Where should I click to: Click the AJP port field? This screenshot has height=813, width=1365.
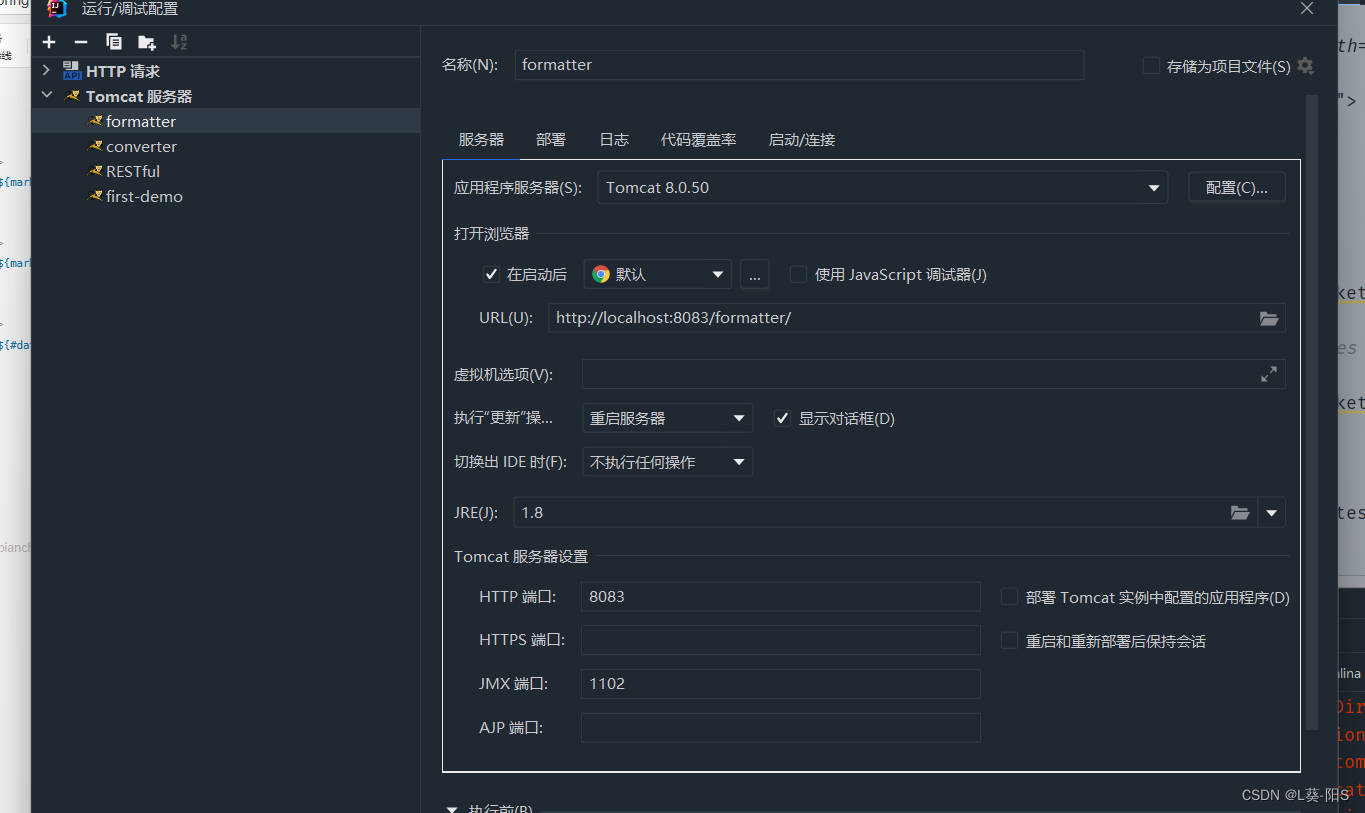coord(780,728)
